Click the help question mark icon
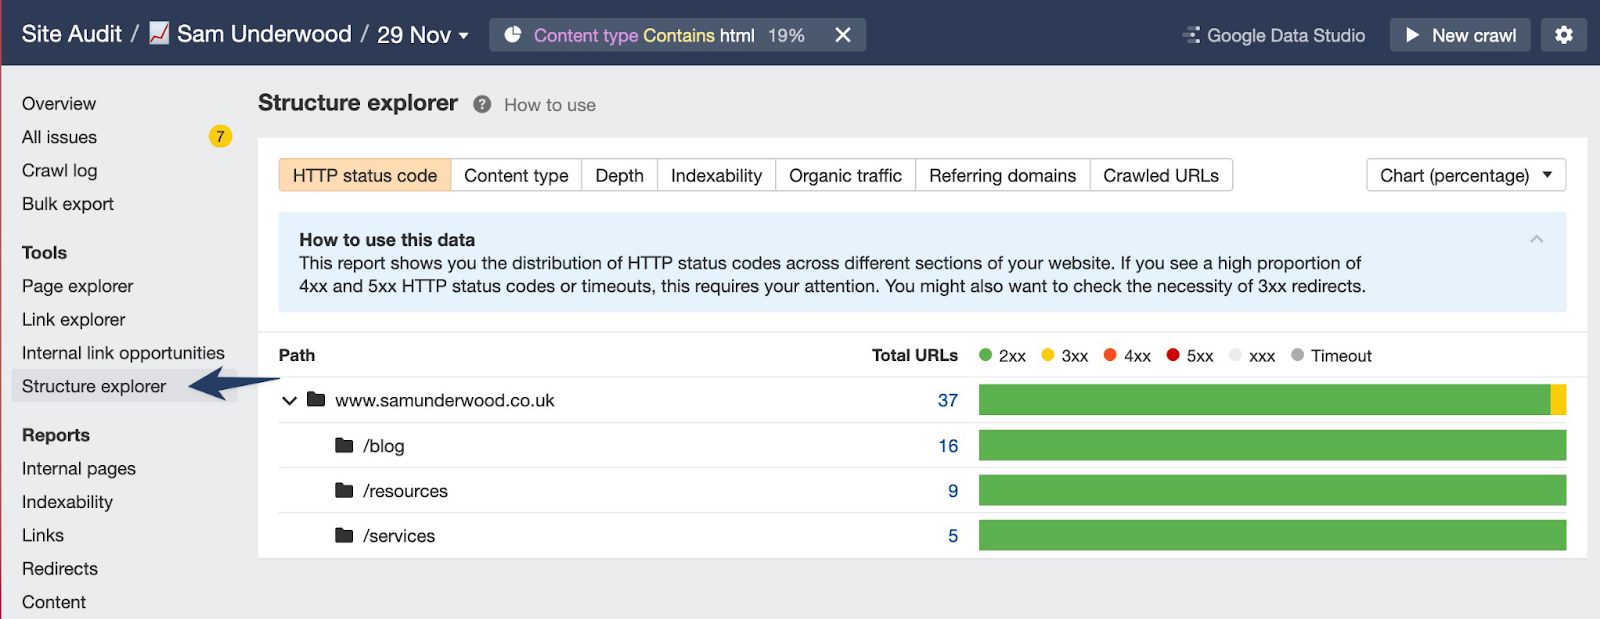The image size is (1600, 619). (482, 105)
